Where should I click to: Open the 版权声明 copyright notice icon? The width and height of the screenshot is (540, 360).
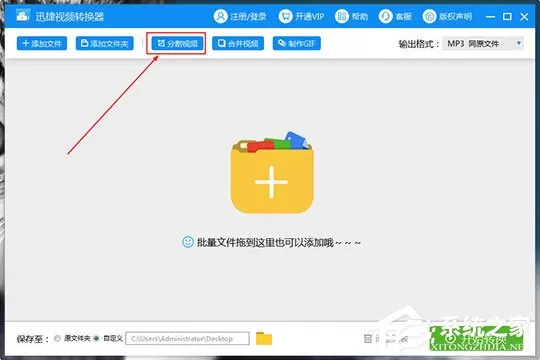[x=429, y=16]
